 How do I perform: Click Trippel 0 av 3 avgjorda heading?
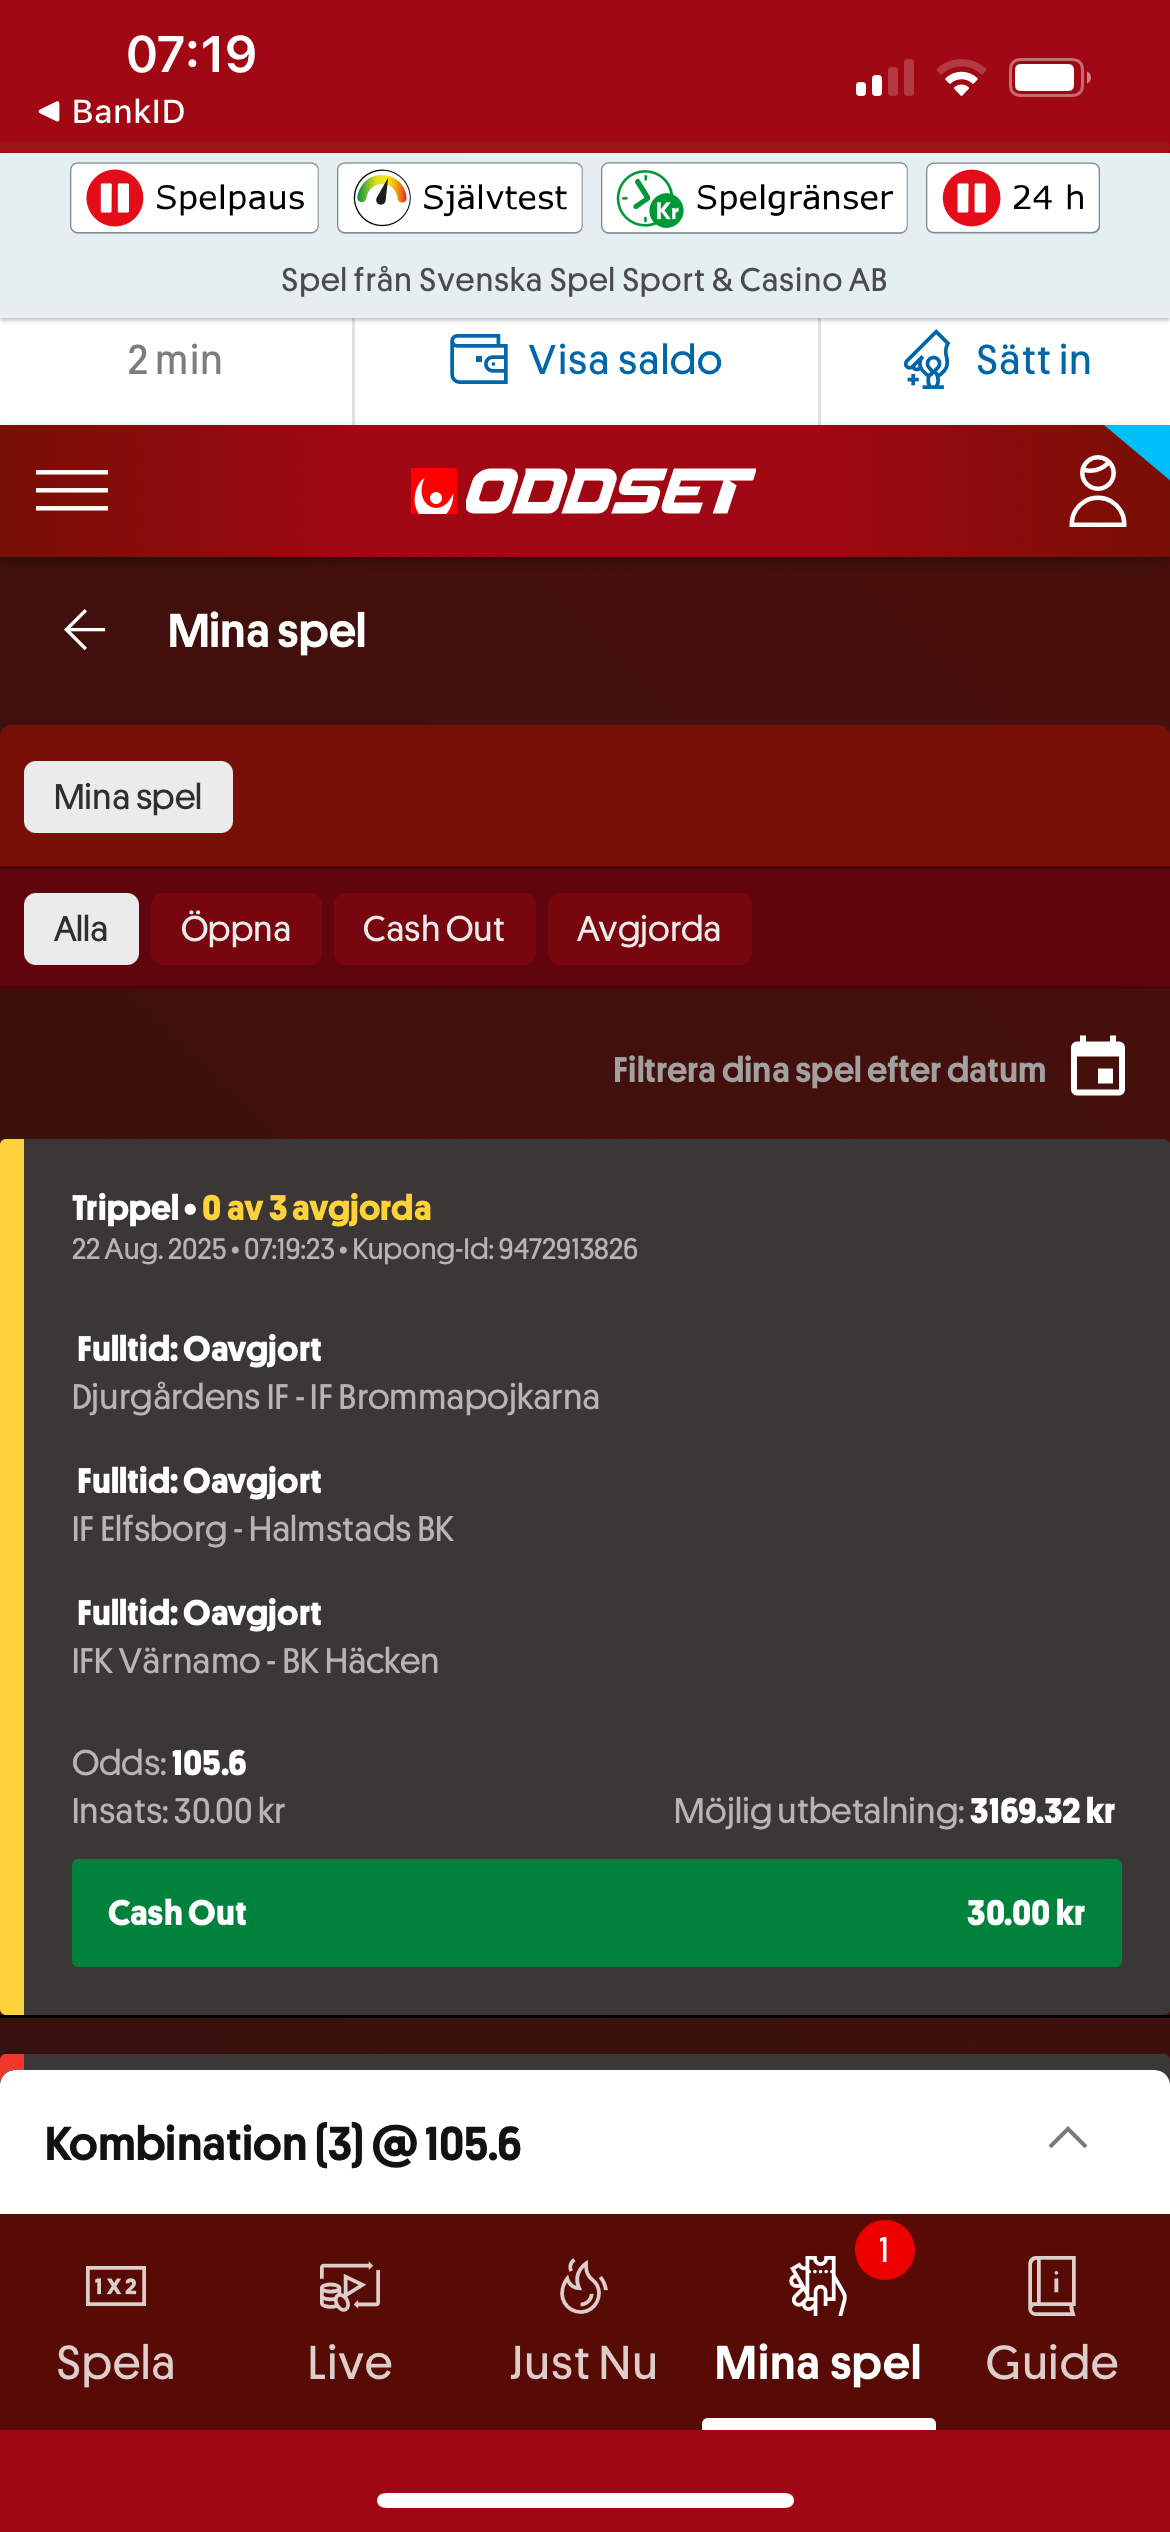point(251,1208)
